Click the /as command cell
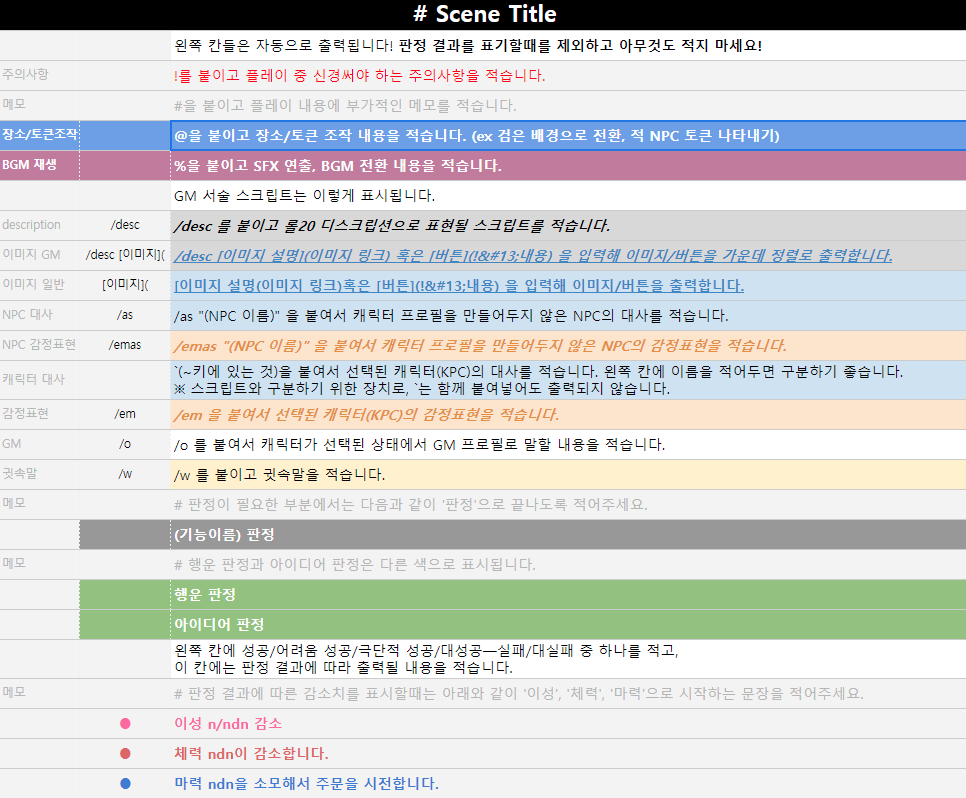This screenshot has width=966, height=798. pyautogui.click(x=125, y=316)
